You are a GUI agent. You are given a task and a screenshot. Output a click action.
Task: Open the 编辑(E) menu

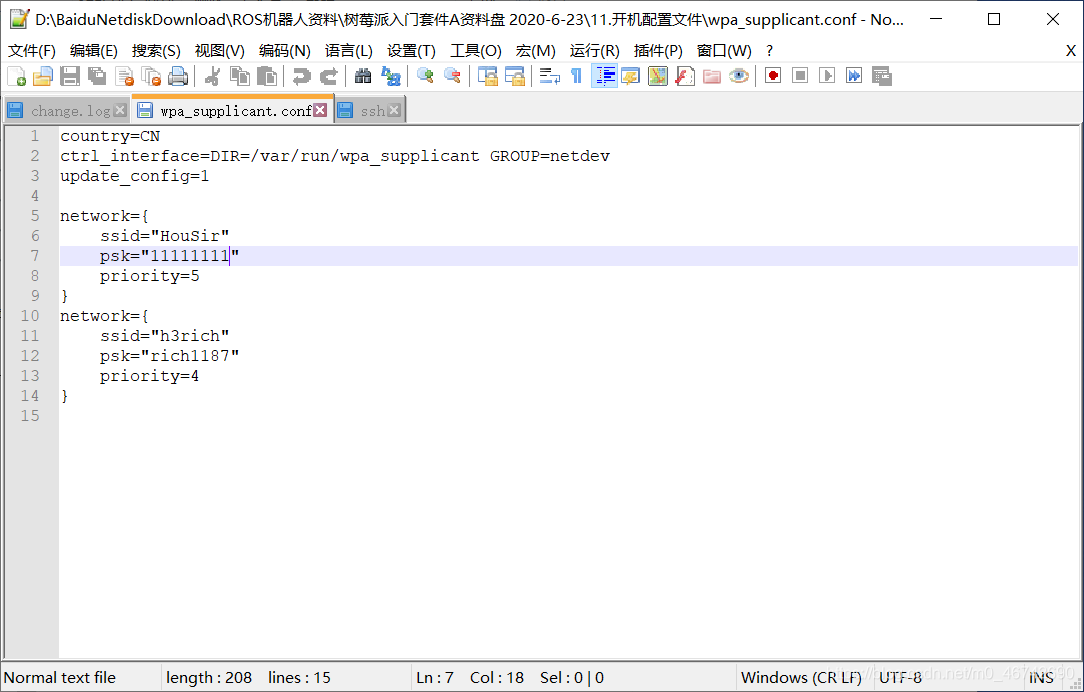[94, 50]
